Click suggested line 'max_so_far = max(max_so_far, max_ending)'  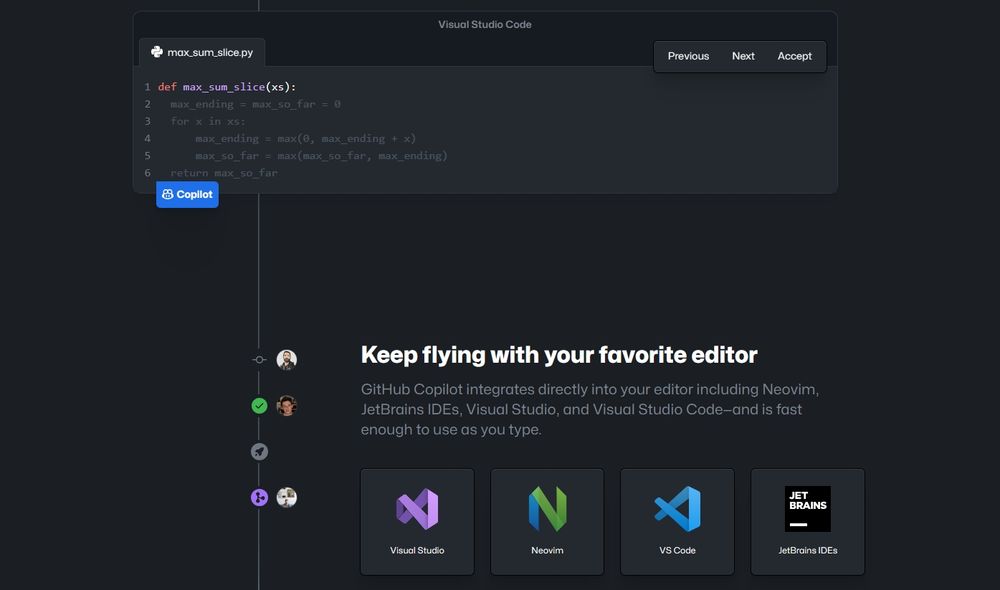click(x=321, y=156)
